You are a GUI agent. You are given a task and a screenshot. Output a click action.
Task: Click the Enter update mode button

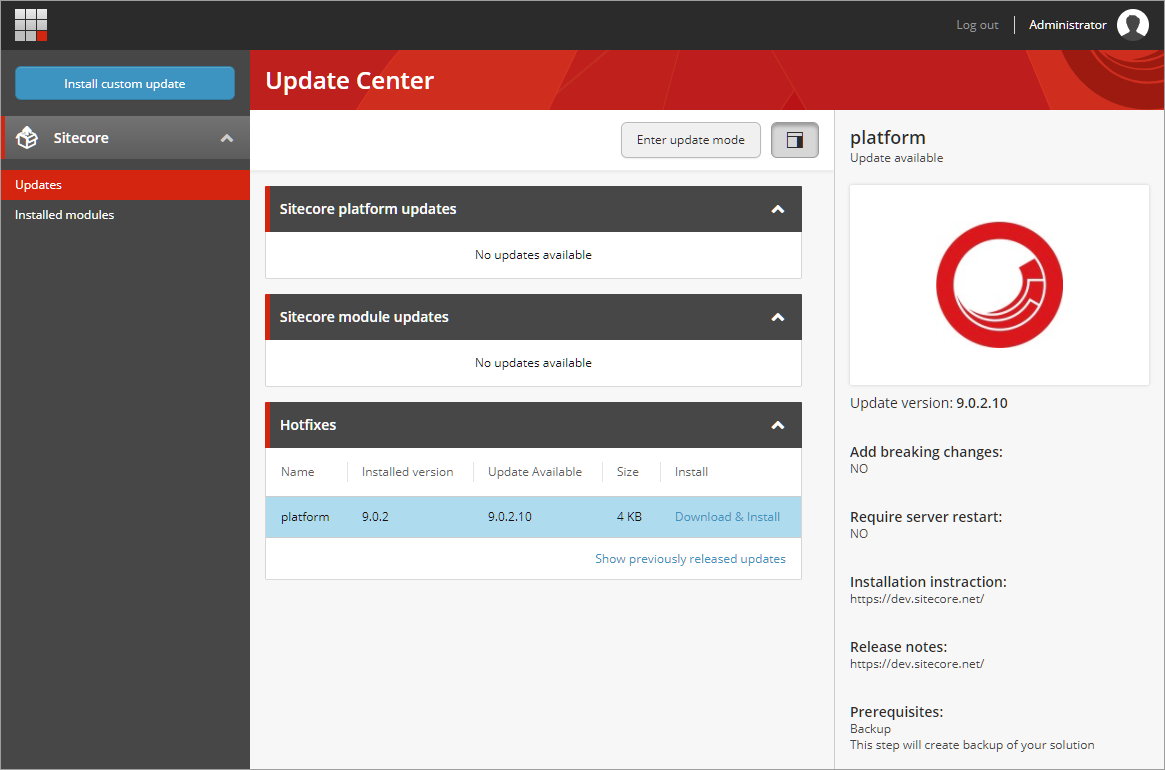(x=690, y=140)
